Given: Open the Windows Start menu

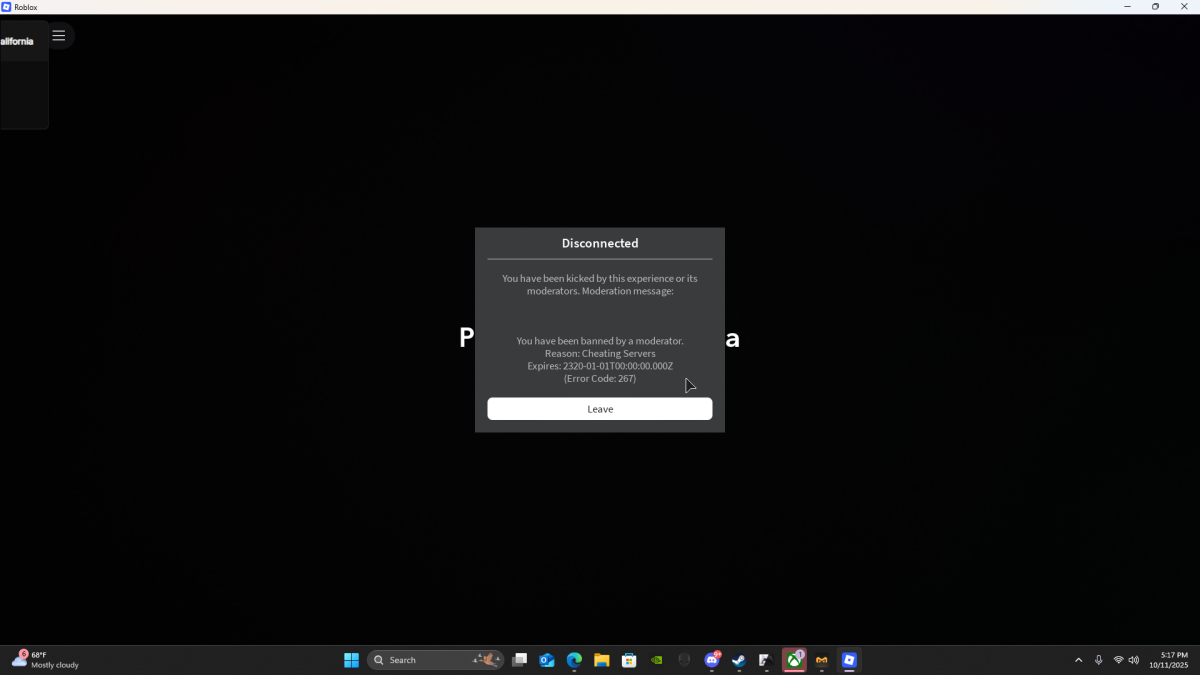Looking at the screenshot, I should pyautogui.click(x=351, y=660).
